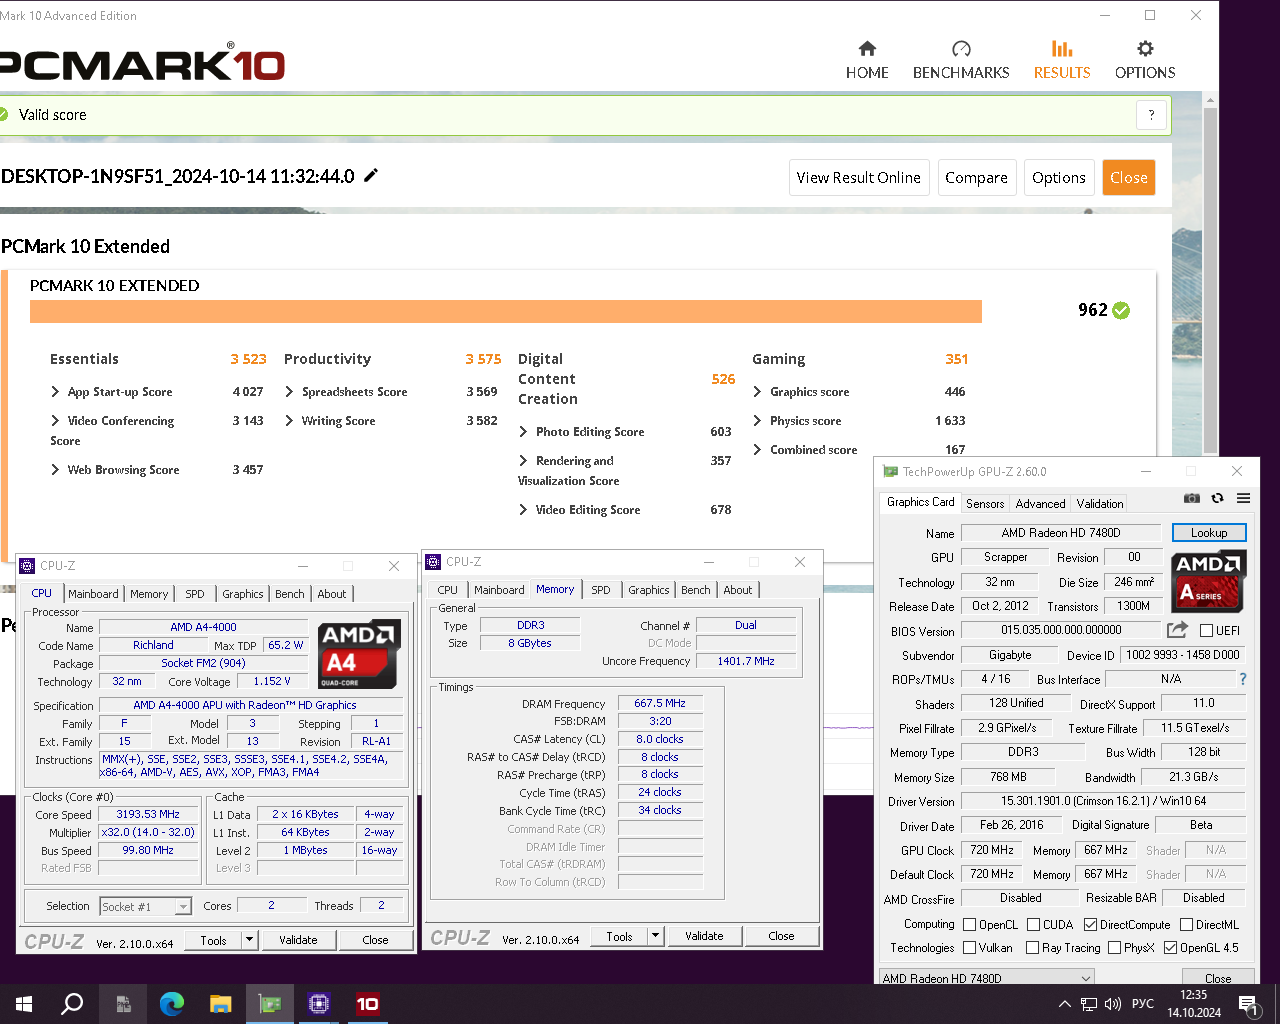Switch to Bench tab in CPU-Z CPU window

(290, 594)
